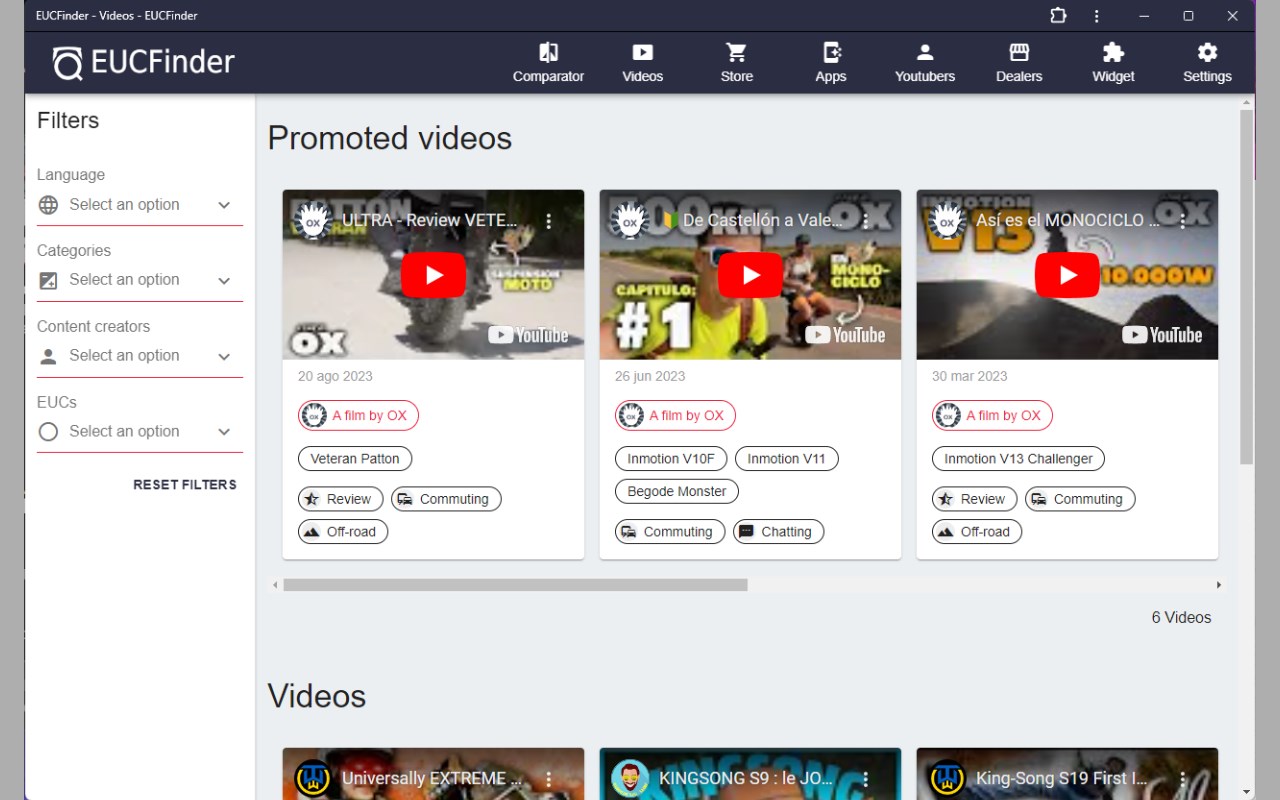Click the Begode Monster tag

677,492
